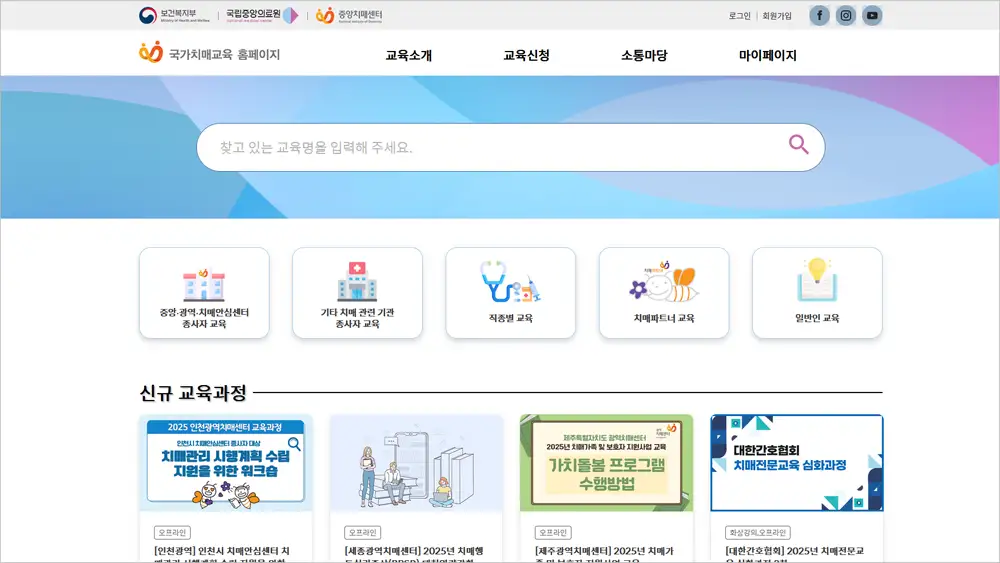Click the 회원가입 link
The width and height of the screenshot is (1000, 563).
coord(776,16)
